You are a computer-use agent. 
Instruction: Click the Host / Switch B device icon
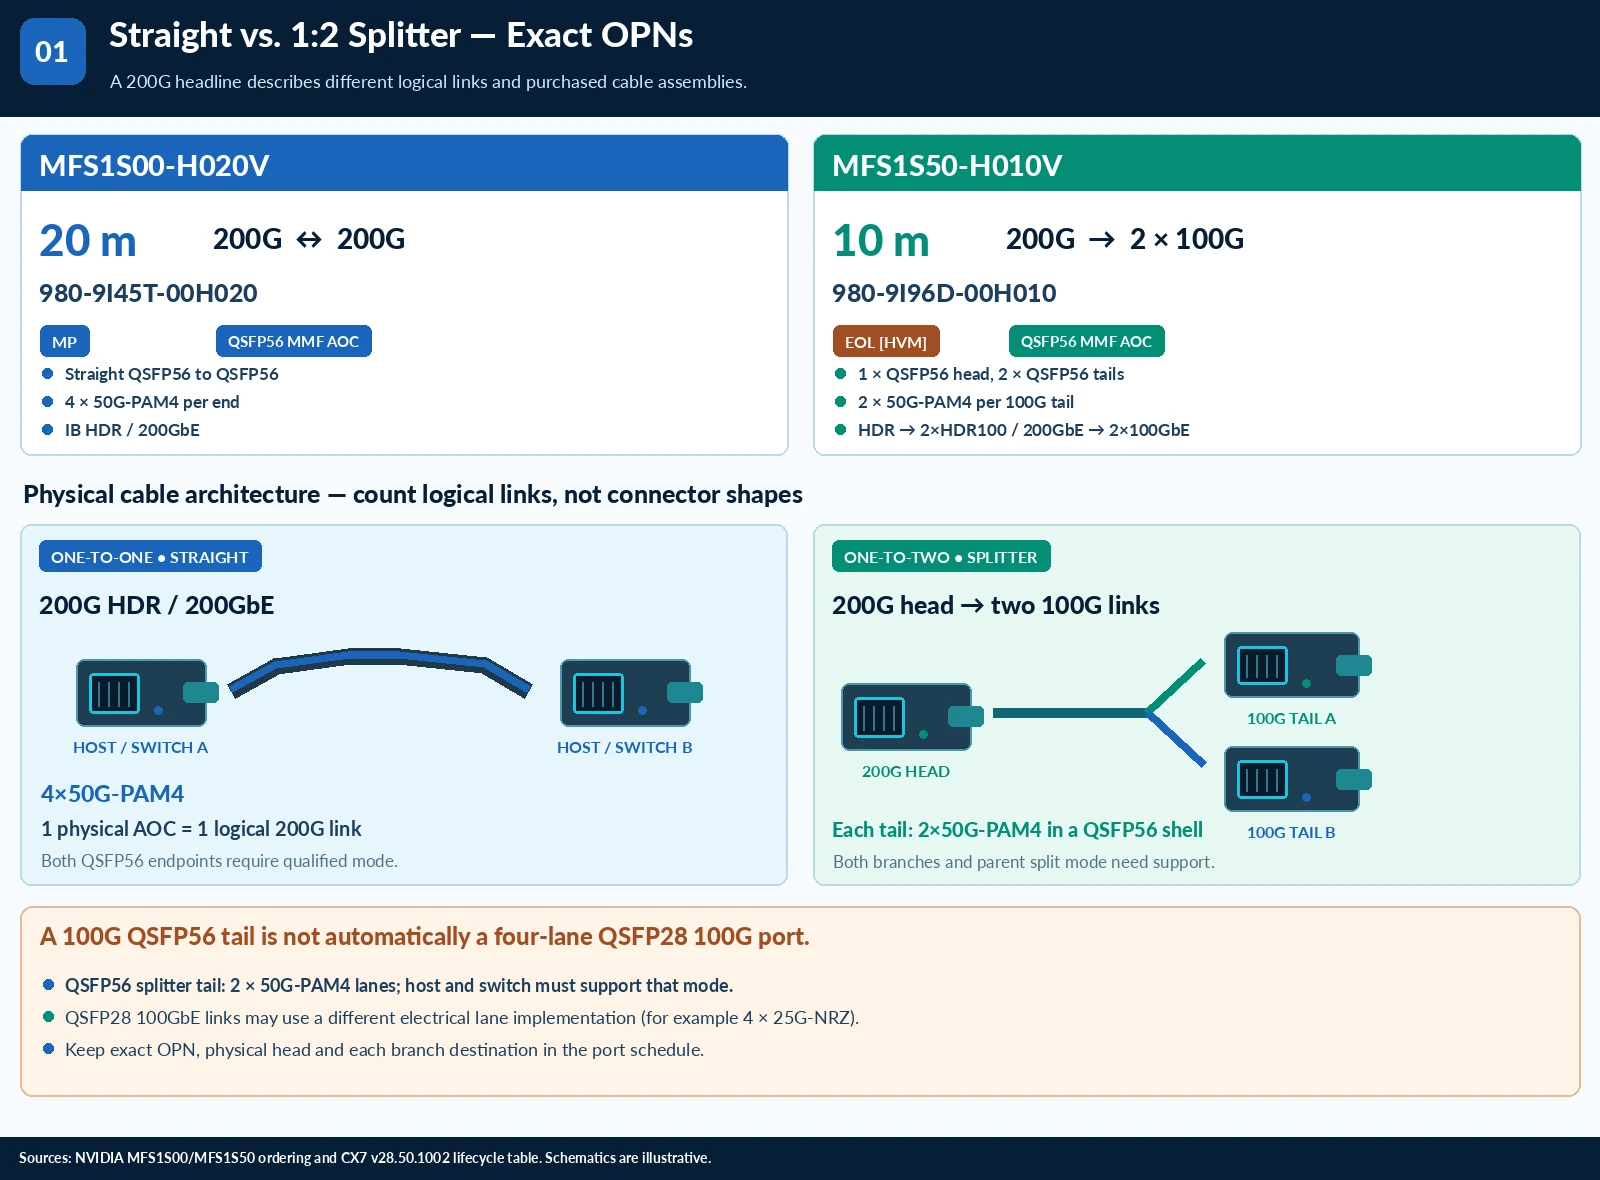[631, 692]
